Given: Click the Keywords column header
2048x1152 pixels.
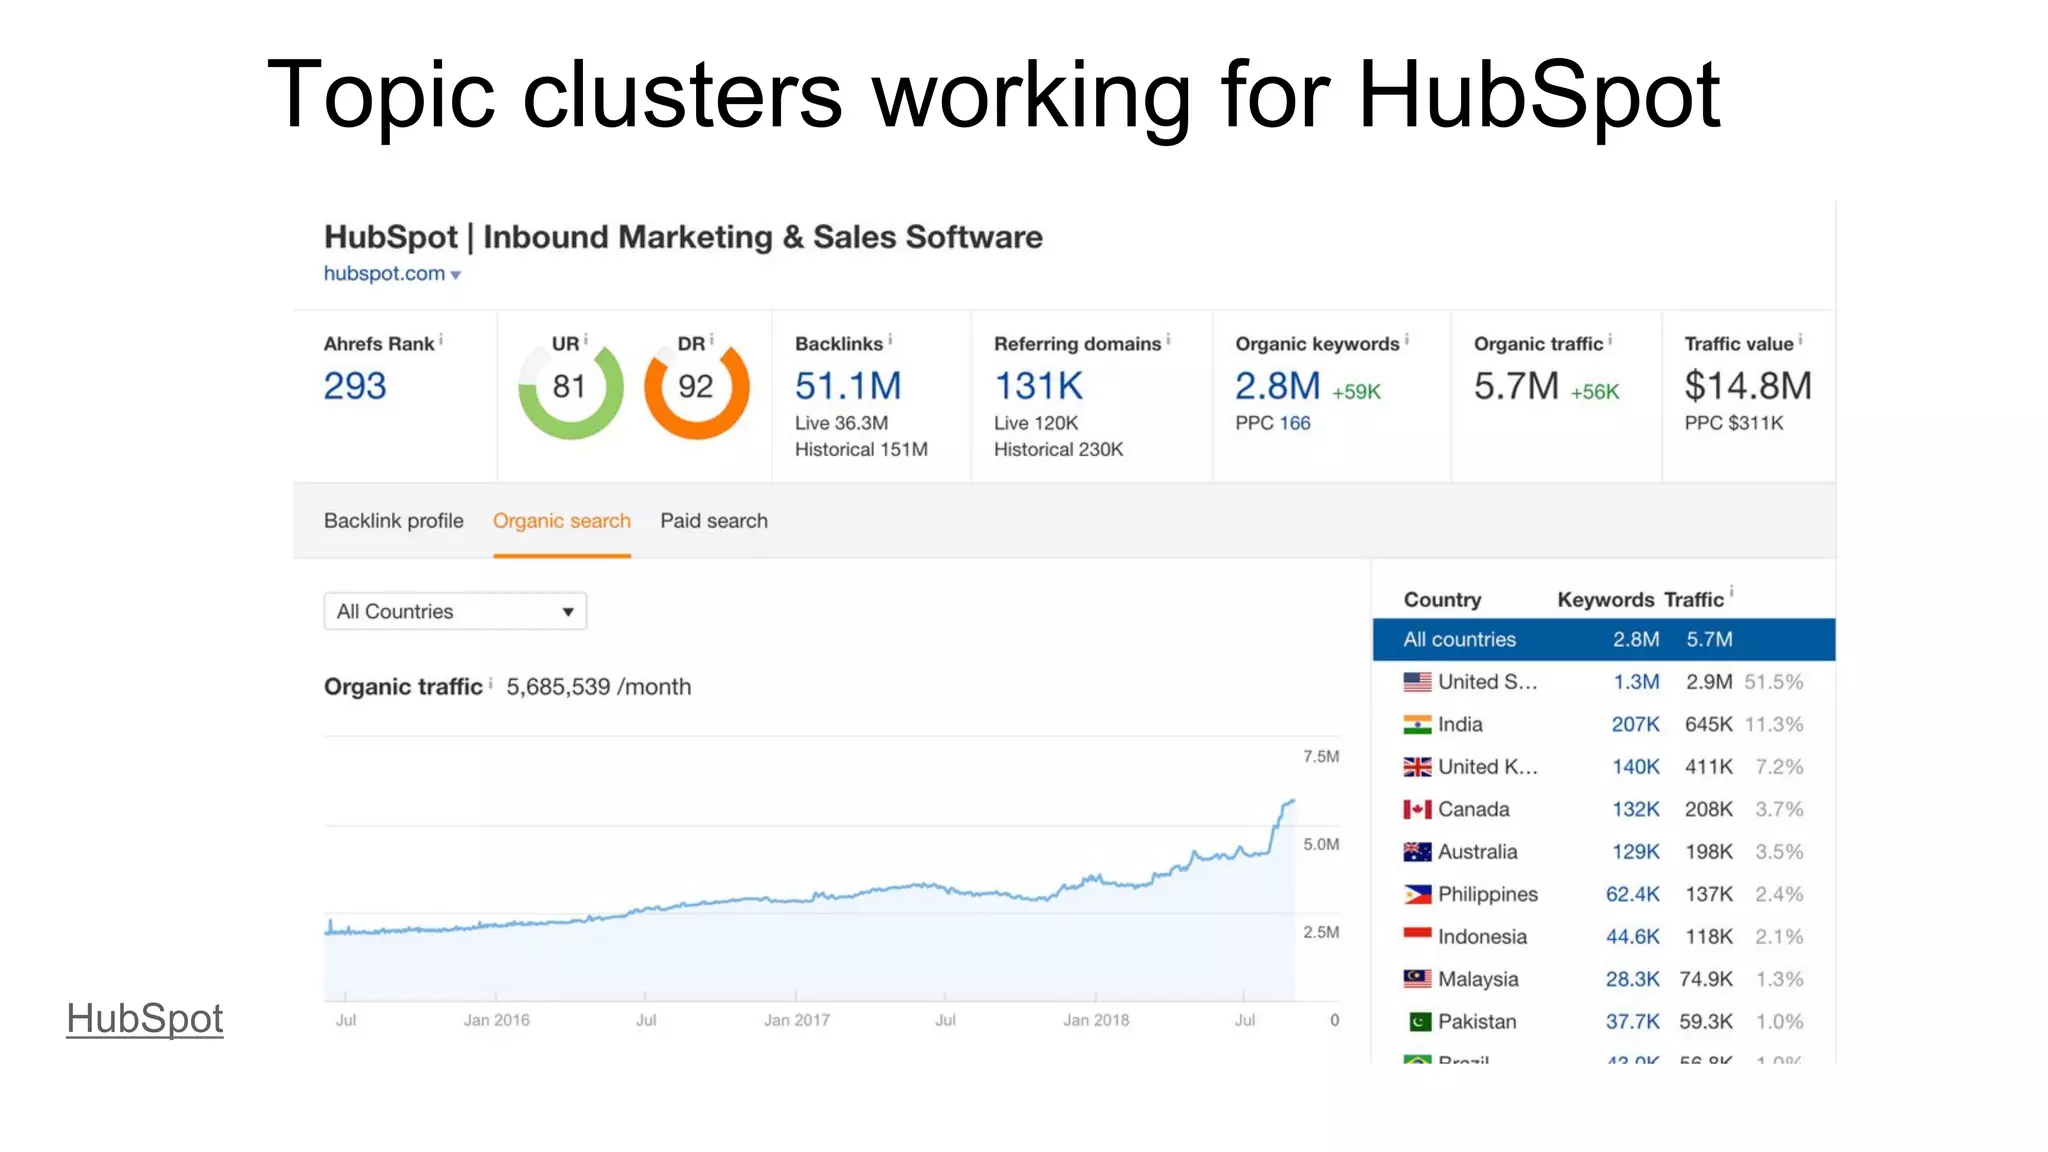Looking at the screenshot, I should pyautogui.click(x=1606, y=600).
